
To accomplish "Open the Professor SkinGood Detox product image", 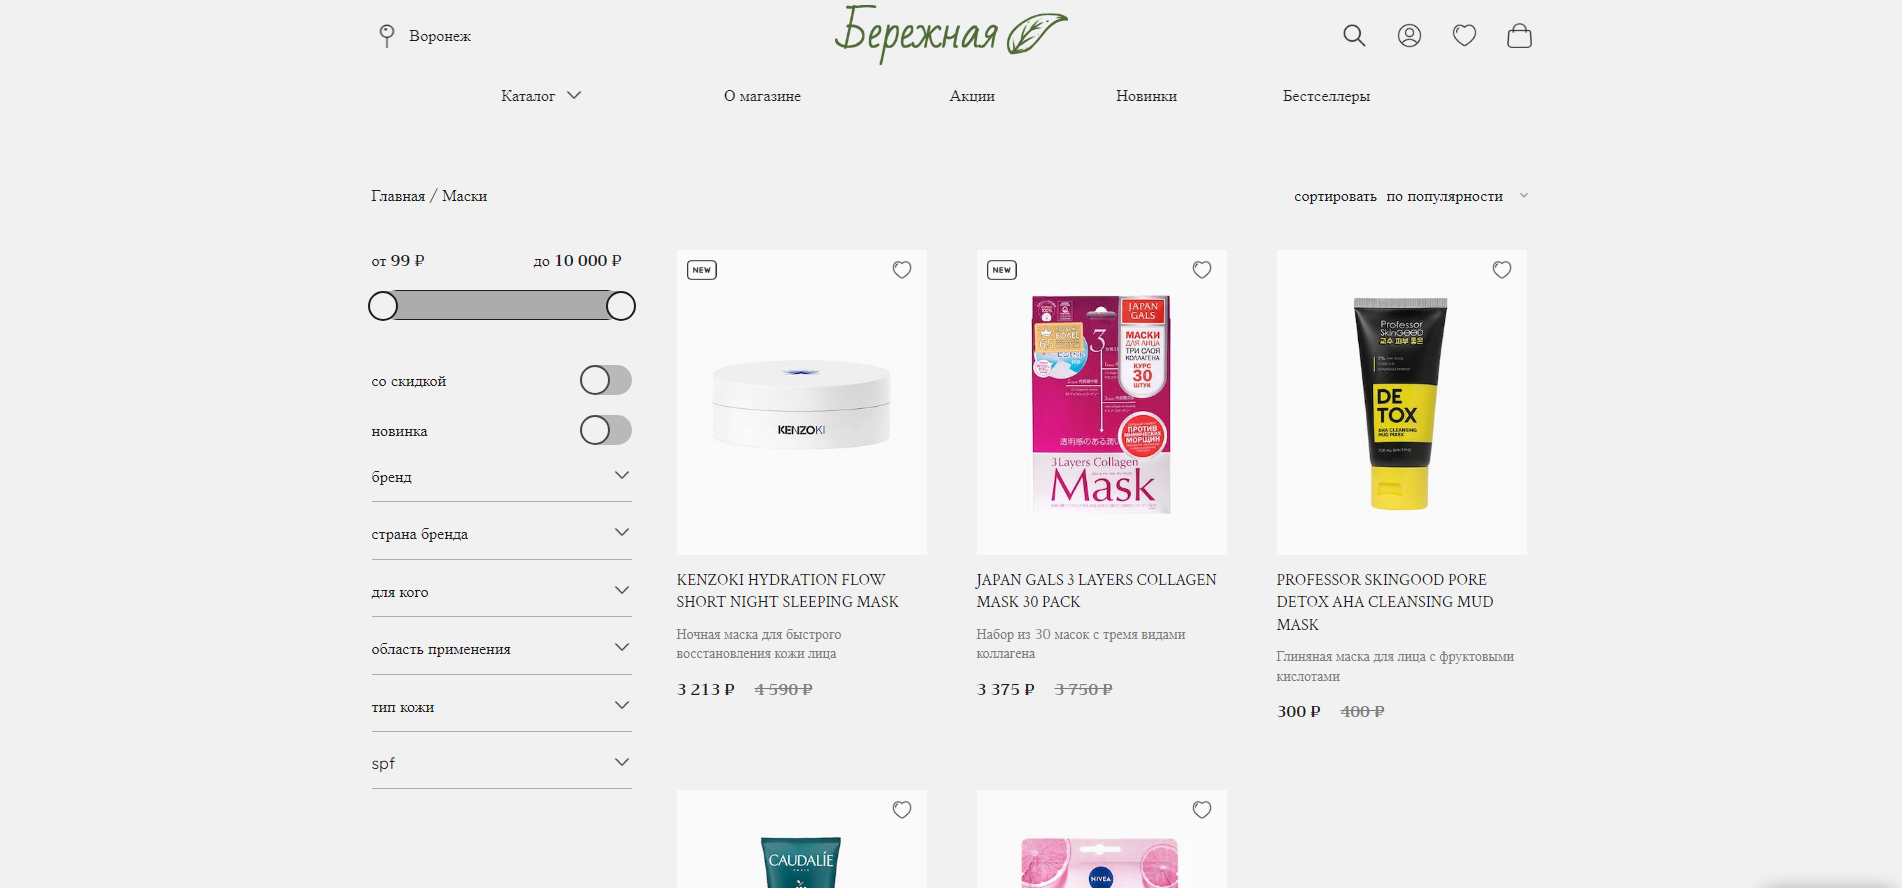I will point(1401,402).
